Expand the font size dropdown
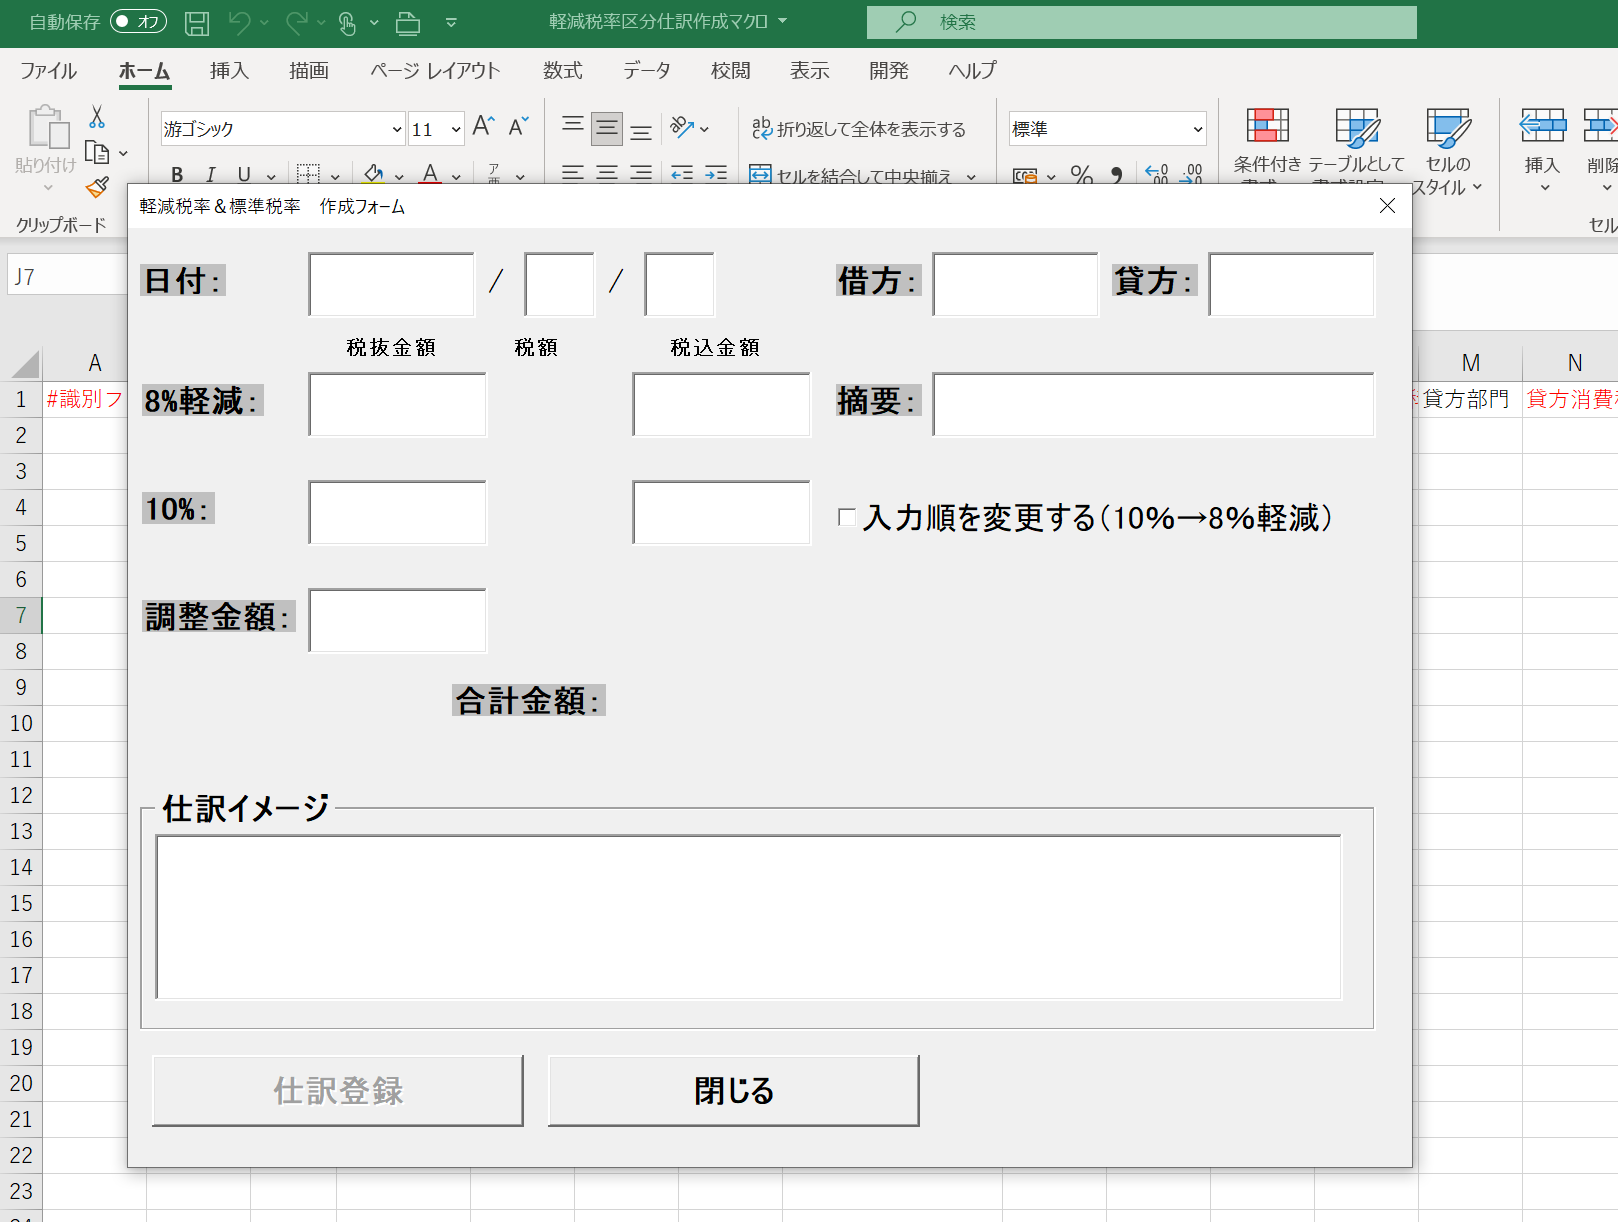Screen dimensions: 1618x1222 pos(456,129)
